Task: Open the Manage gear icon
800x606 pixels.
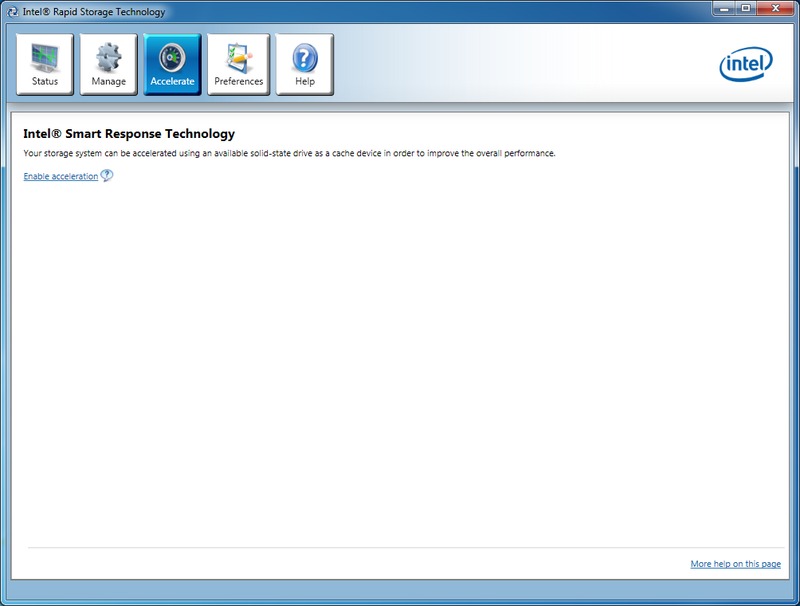Action: 109,56
